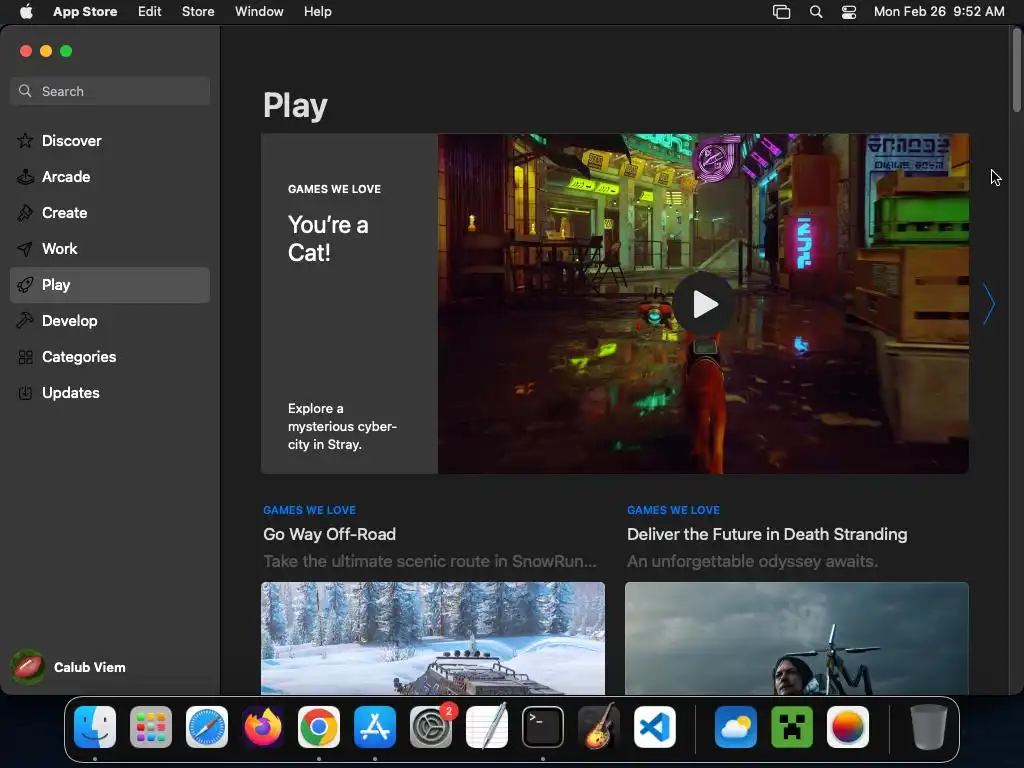Open the You're a Cat! story
The height and width of the screenshot is (768, 1024).
pos(349,304)
